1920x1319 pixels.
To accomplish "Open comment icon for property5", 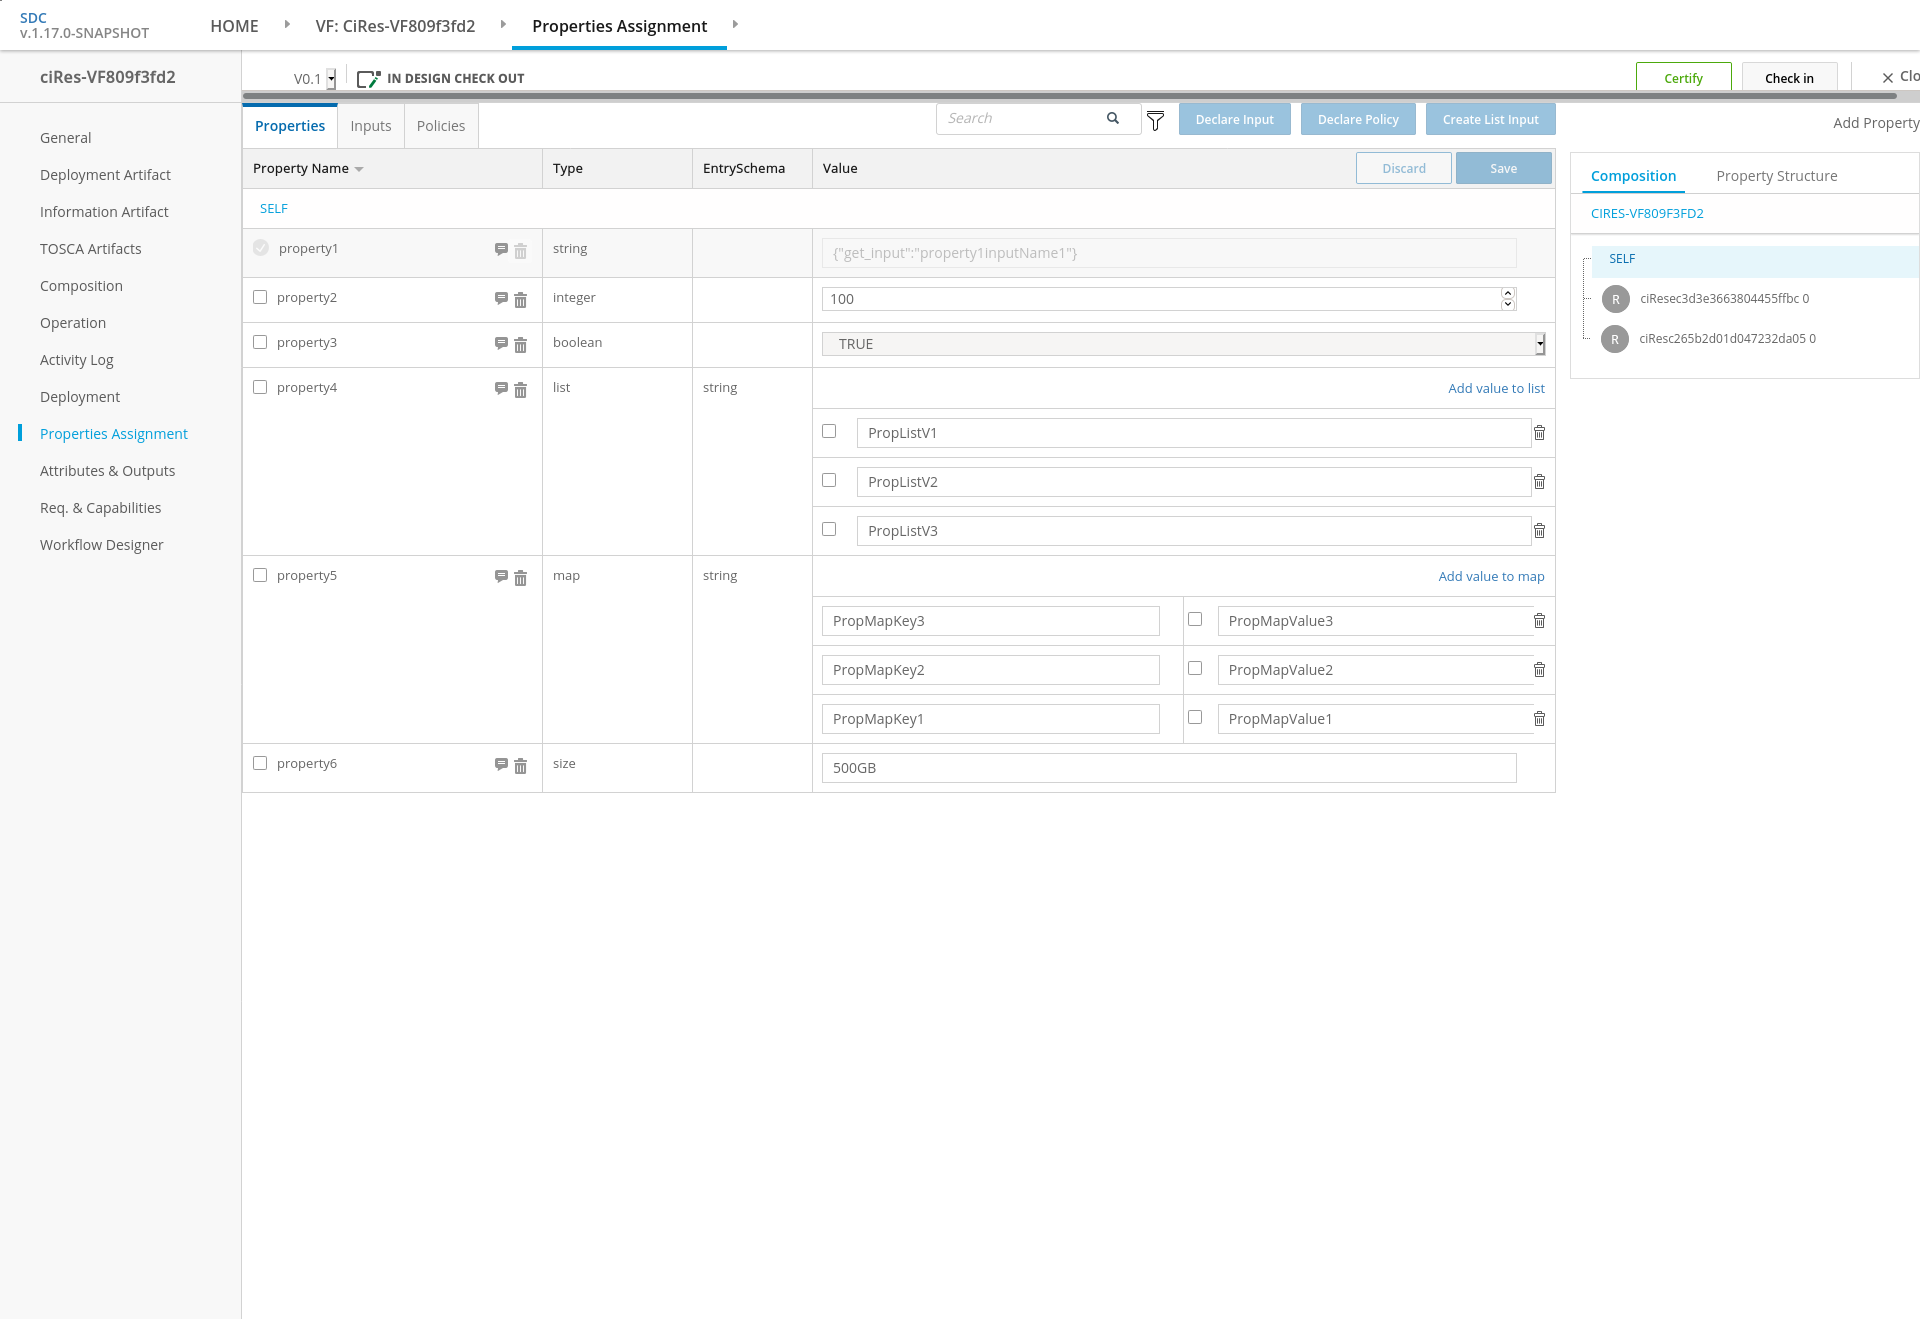I will 501,577.
